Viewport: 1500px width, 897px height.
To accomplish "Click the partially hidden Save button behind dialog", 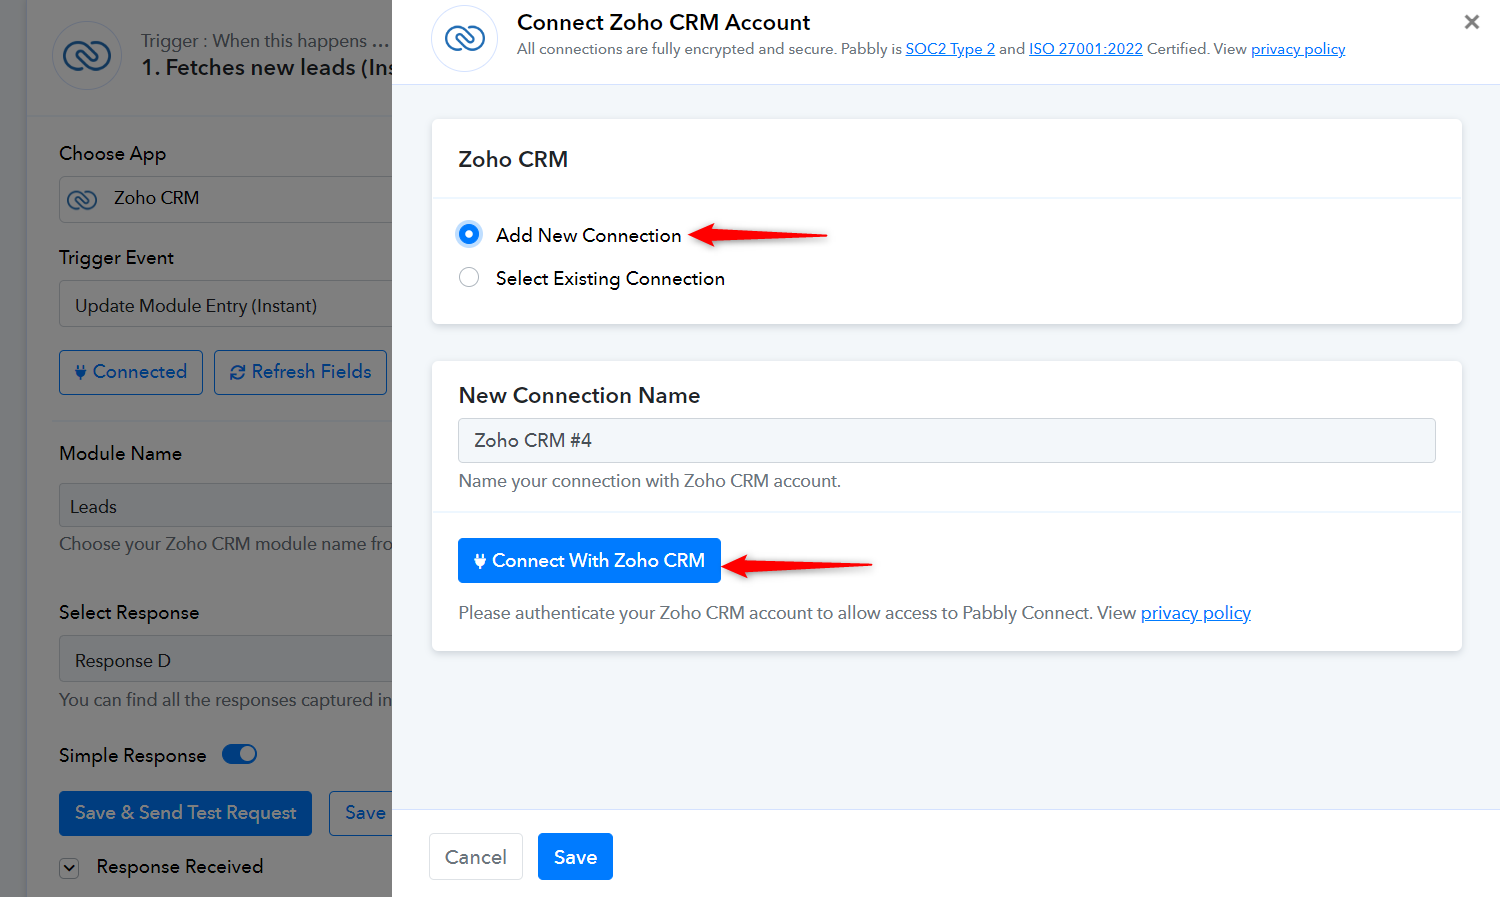I will click(361, 813).
